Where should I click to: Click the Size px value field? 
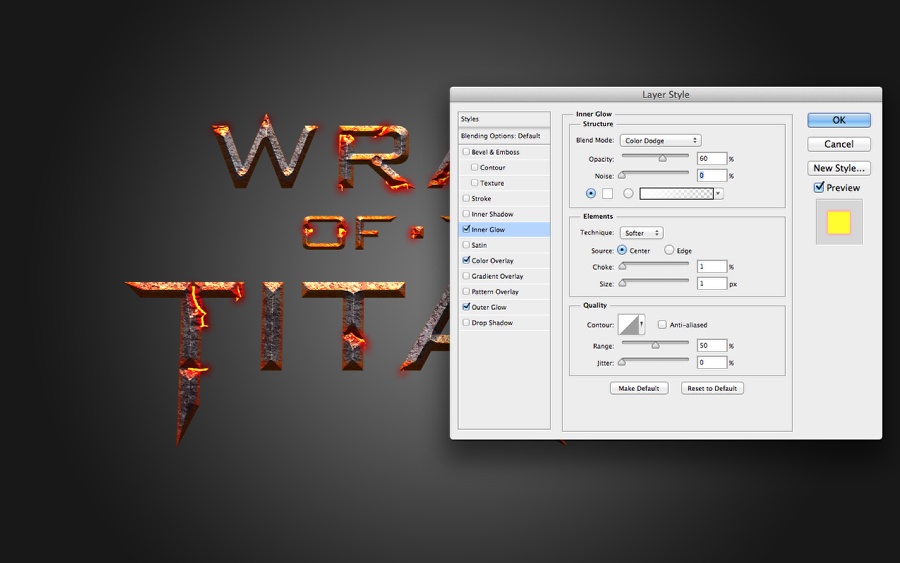pyautogui.click(x=712, y=284)
